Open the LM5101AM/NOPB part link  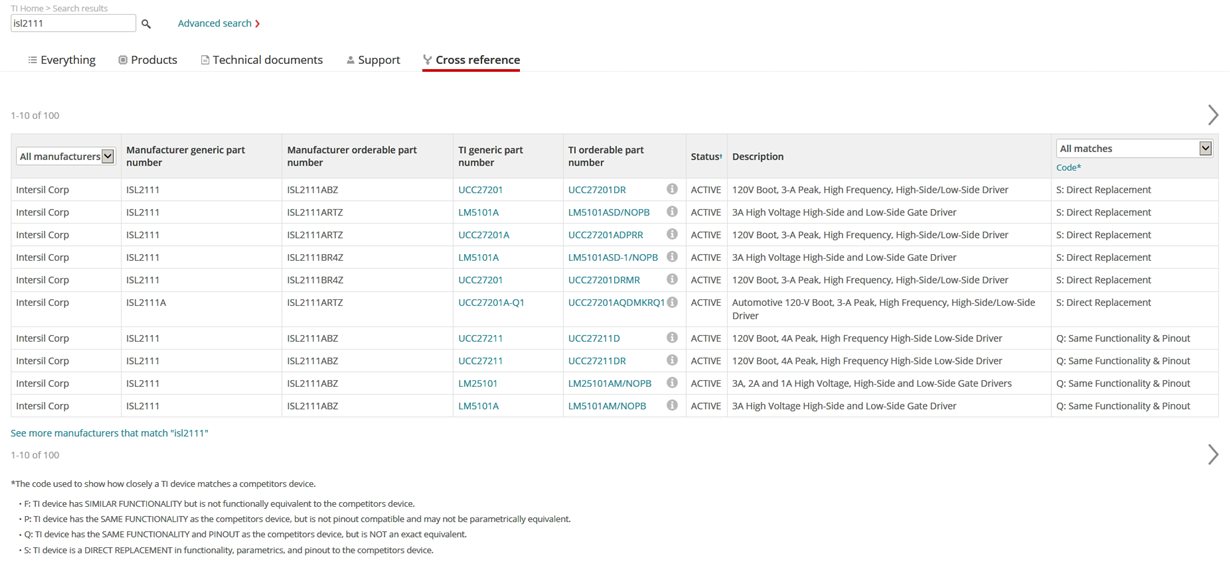click(607, 406)
